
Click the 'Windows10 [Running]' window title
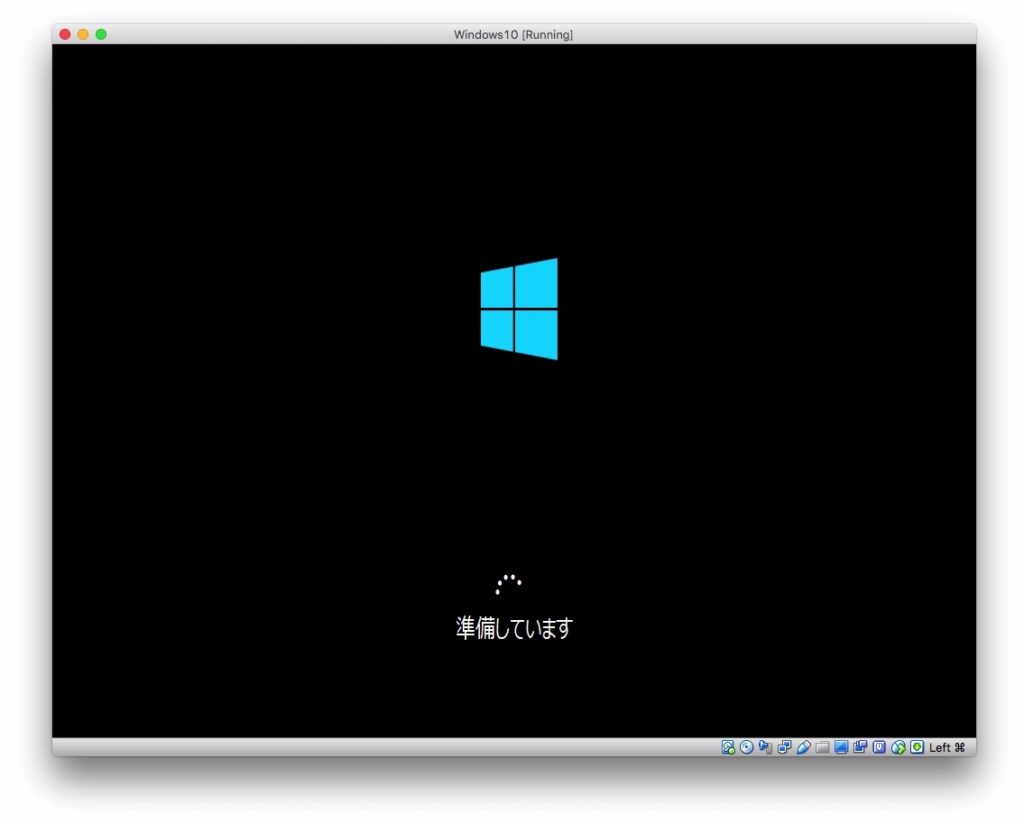tap(513, 35)
